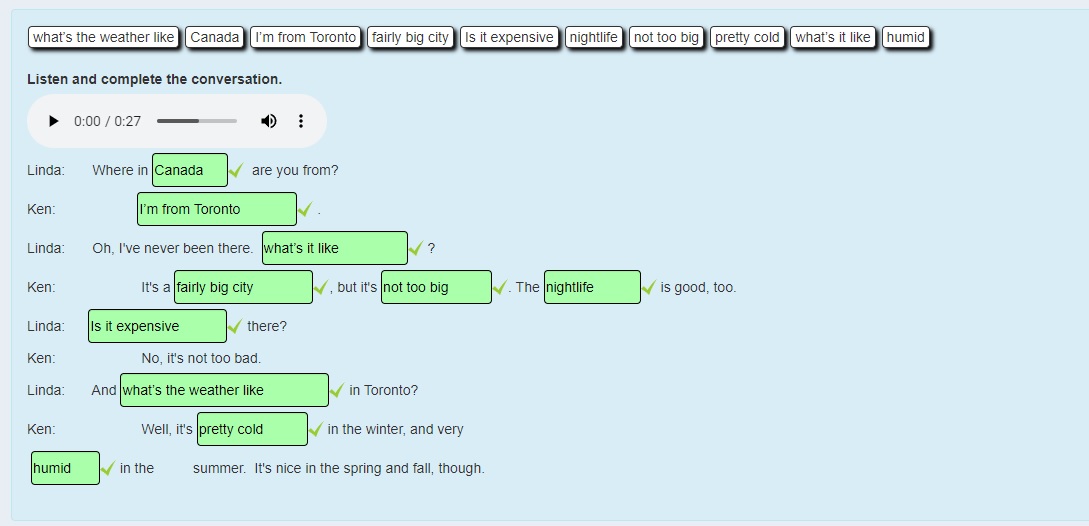Click the checkmark after 'I'm from Toronto' answer

click(x=306, y=210)
